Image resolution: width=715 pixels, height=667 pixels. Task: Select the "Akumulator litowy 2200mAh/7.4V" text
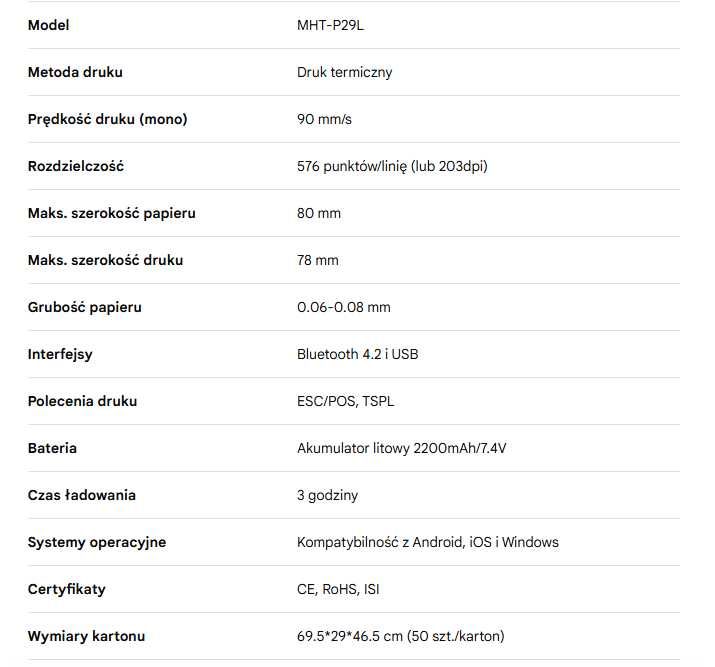coord(401,448)
